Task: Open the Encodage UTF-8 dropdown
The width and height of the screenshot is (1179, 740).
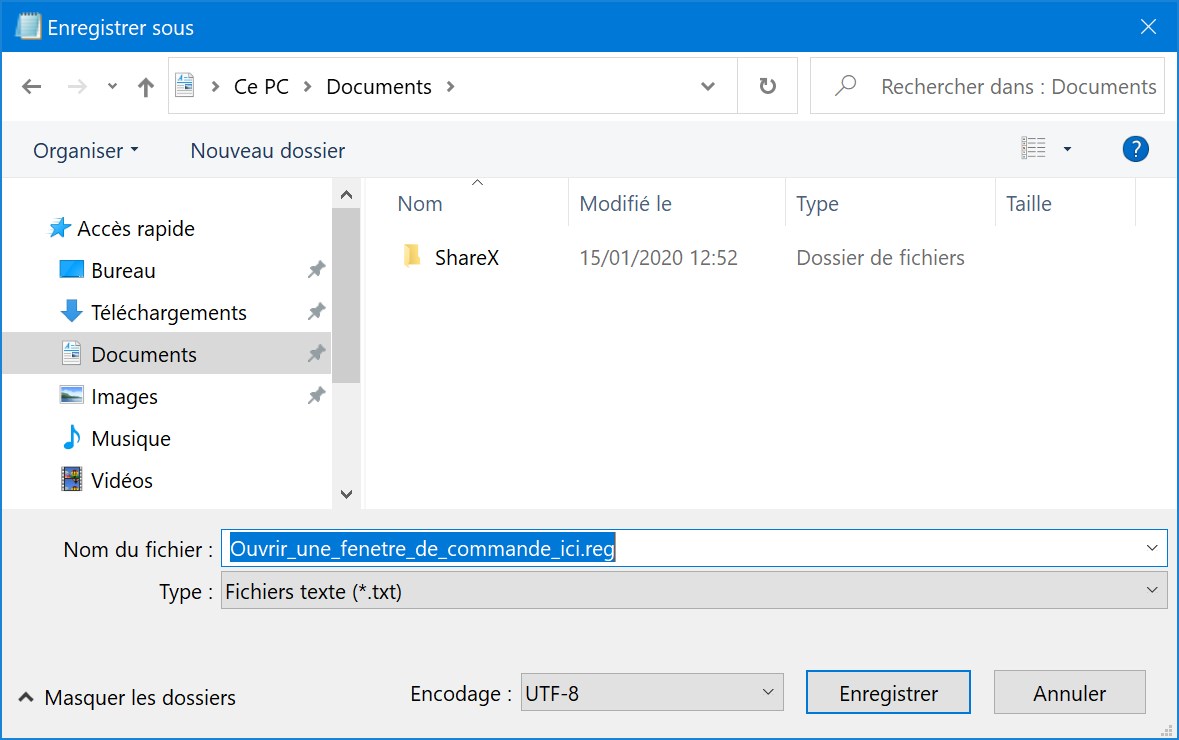Action: [652, 693]
